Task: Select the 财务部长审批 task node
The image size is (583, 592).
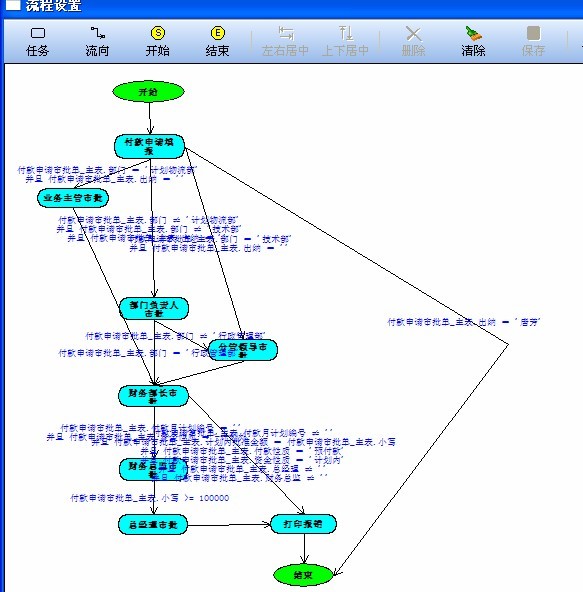Action: pyautogui.click(x=153, y=396)
